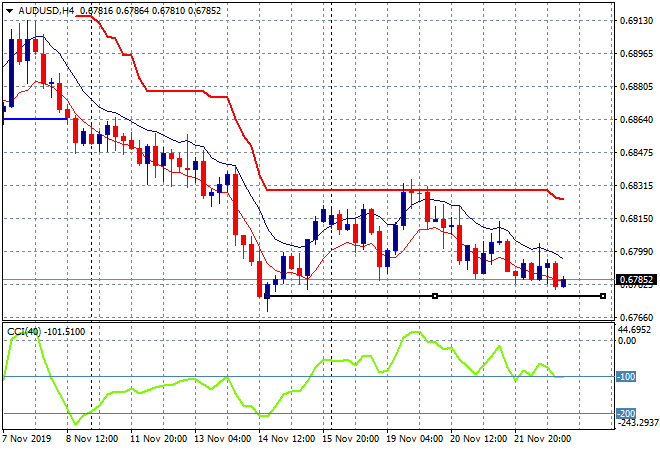Click the 0.68150 price axis label
Screen dimensions: 660x450
[x=636, y=218]
